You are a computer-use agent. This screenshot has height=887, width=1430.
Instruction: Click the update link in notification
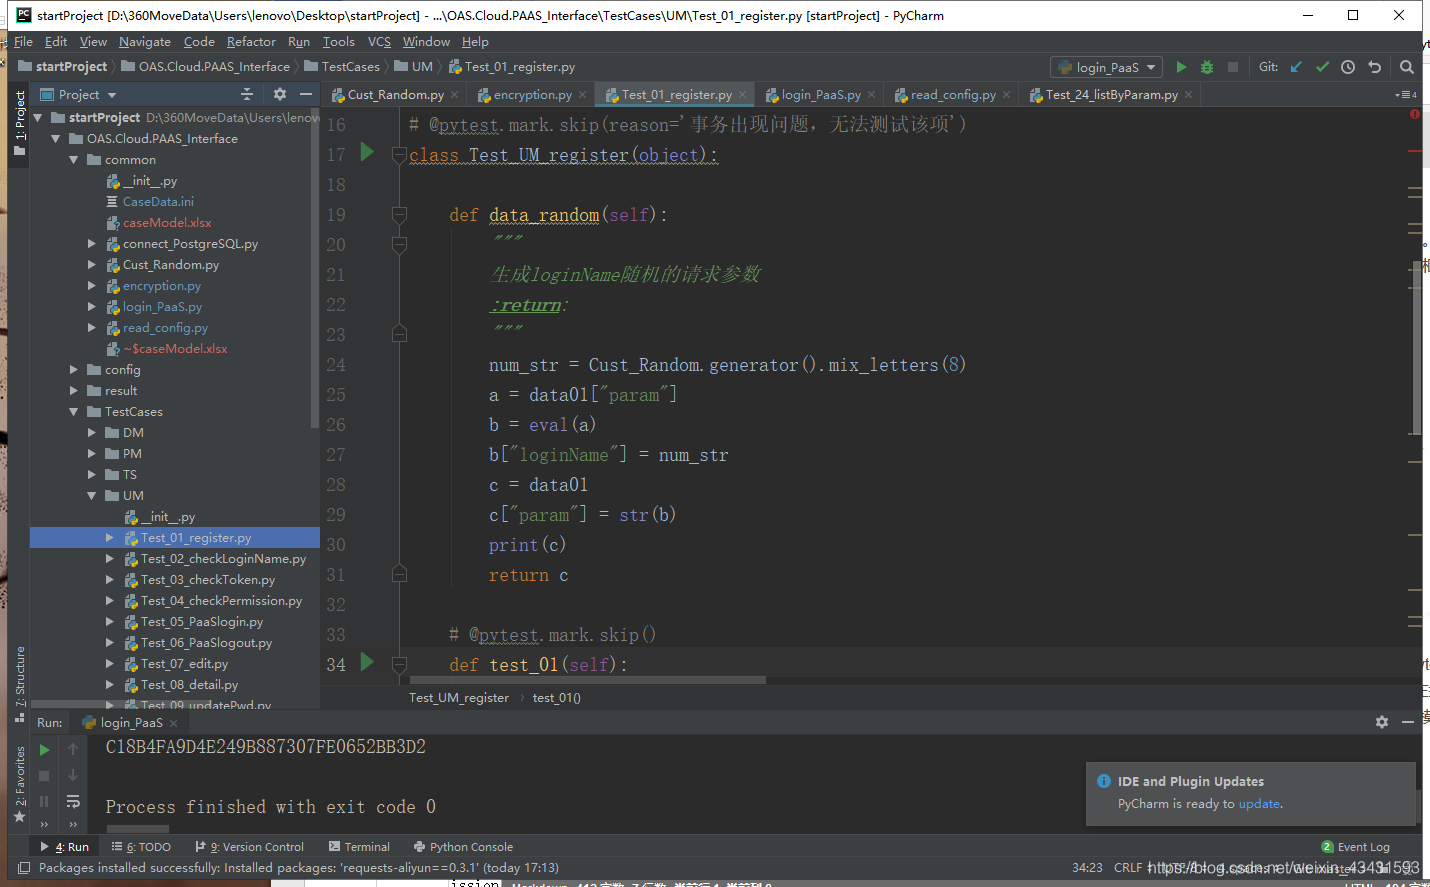[x=1259, y=804]
